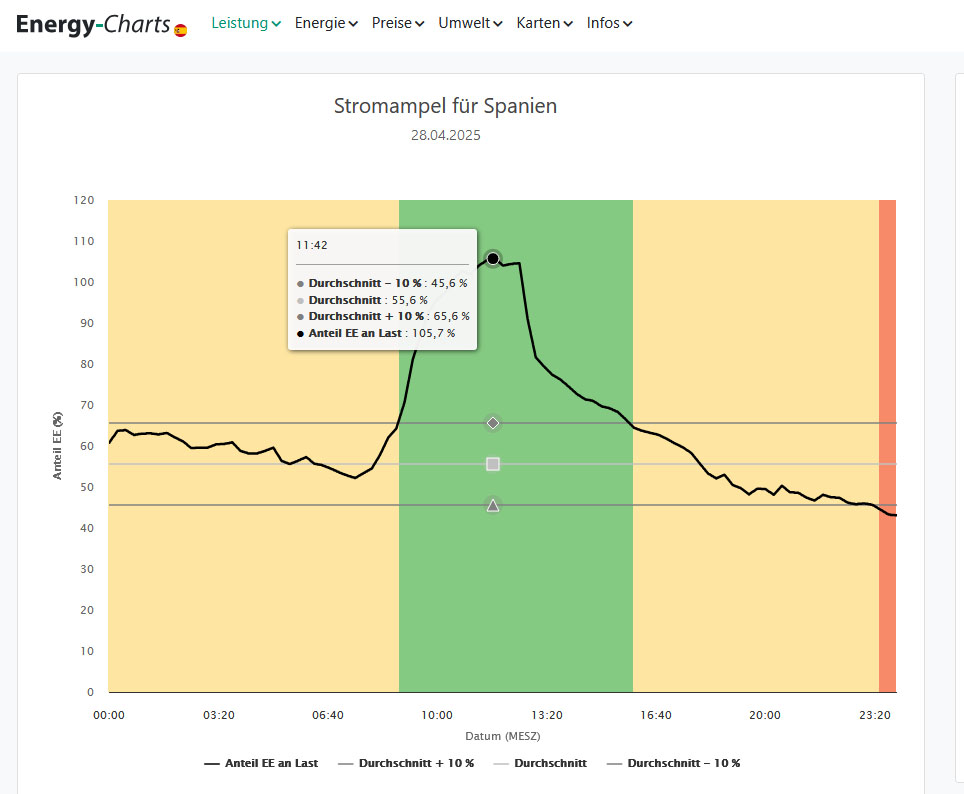Image resolution: width=964 pixels, height=794 pixels.
Task: Select the Karten menu item
Action: 545,23
